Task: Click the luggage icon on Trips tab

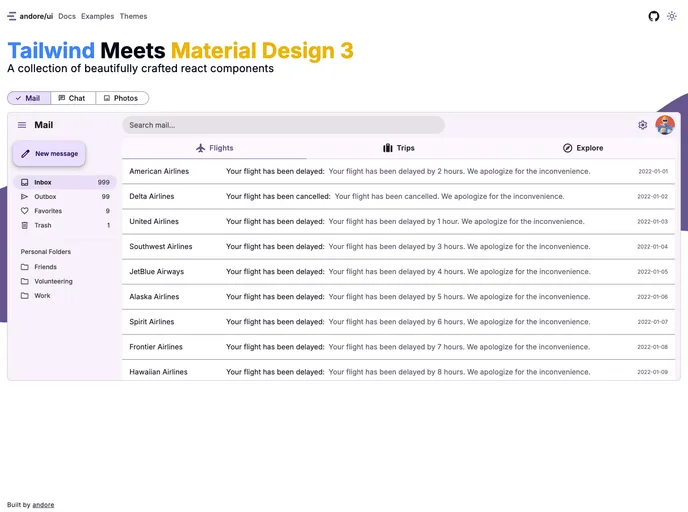Action: [x=387, y=148]
